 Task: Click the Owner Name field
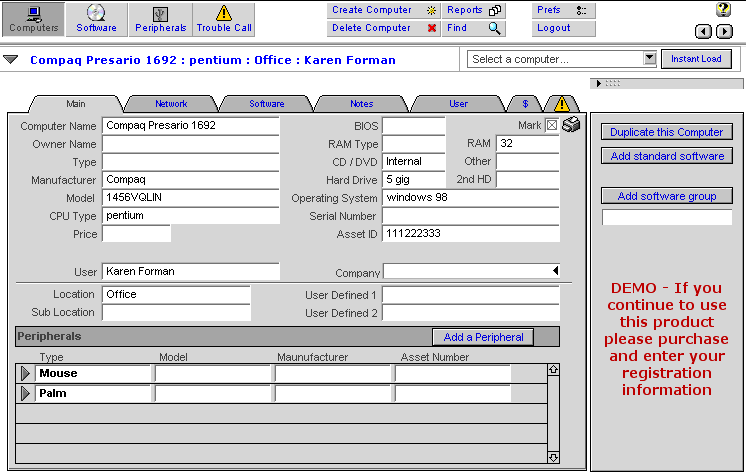coord(191,144)
